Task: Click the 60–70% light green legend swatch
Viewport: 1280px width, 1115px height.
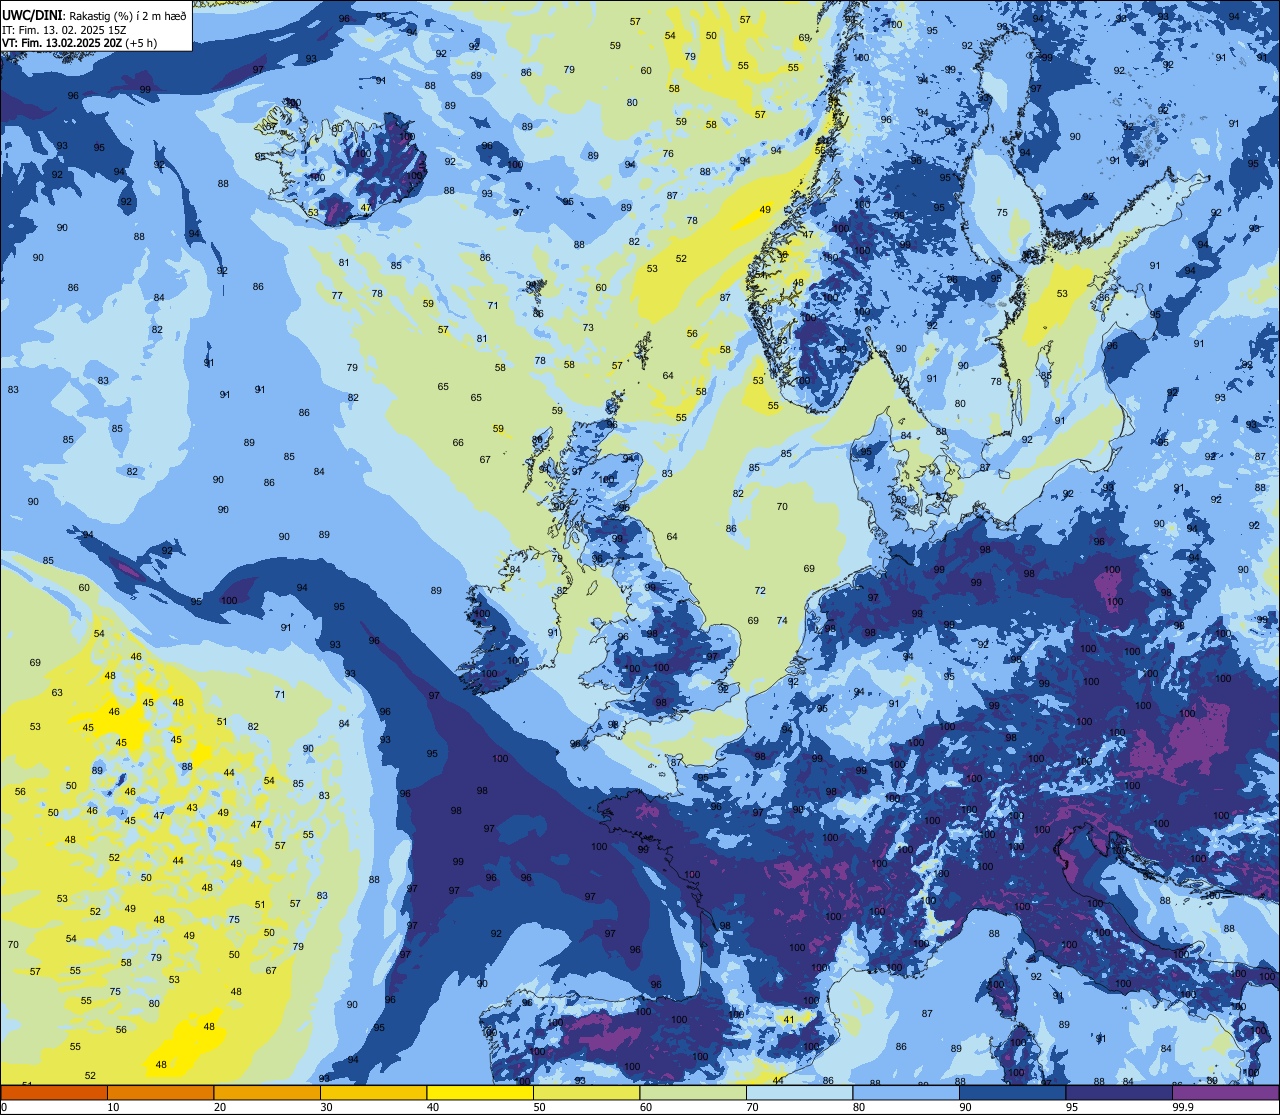Action: (x=693, y=1092)
